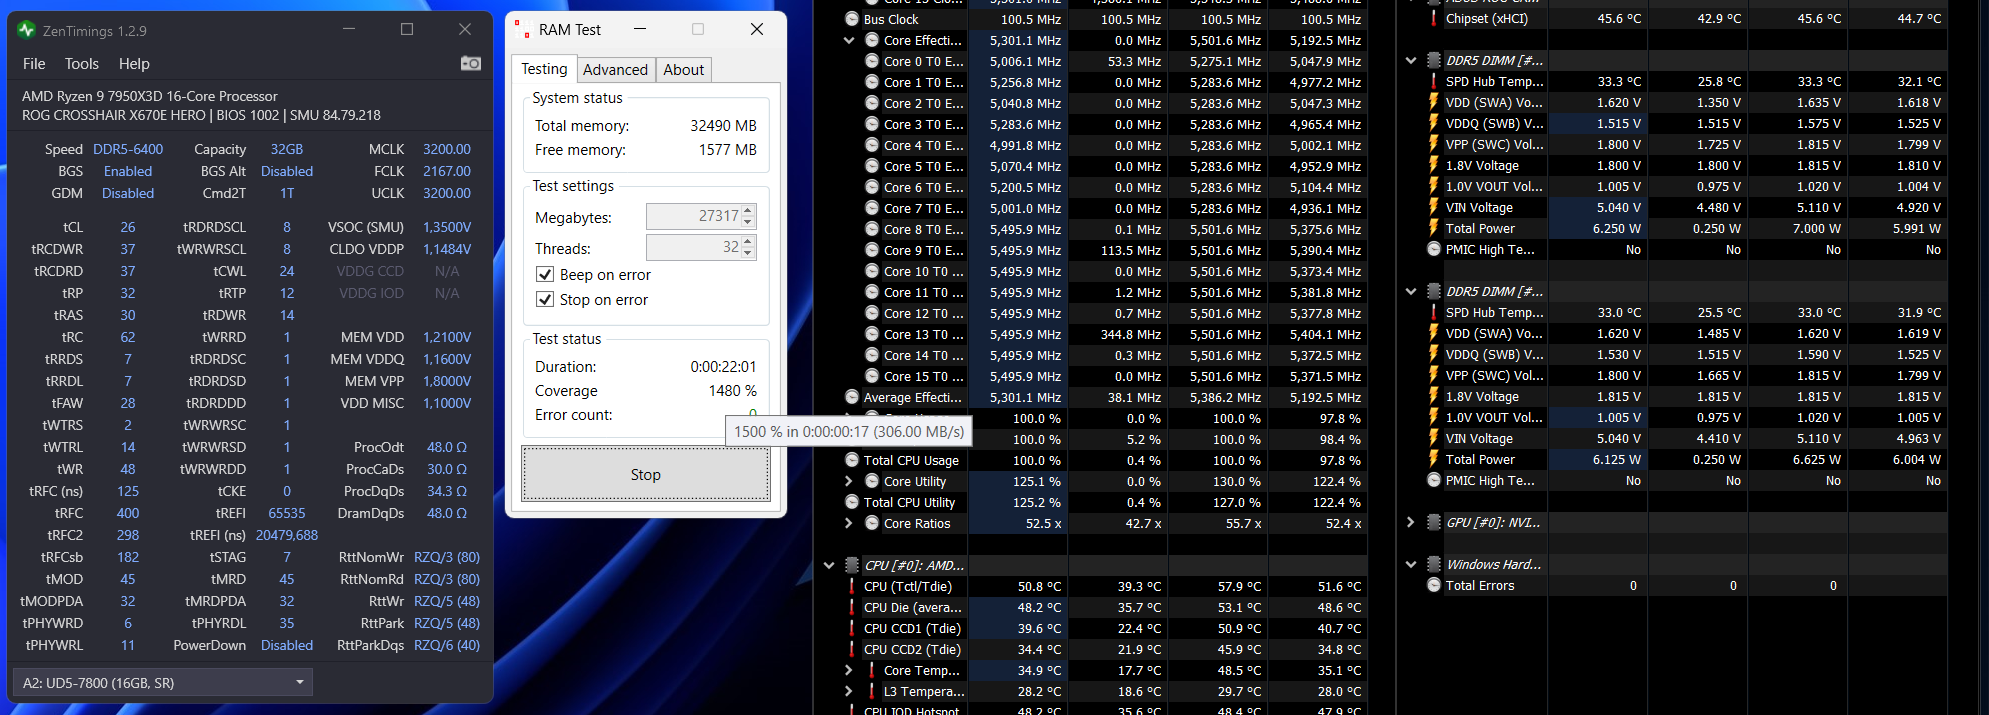Screen dimensions: 1989x715
Task: Click the Total CPU Usage sensor icon
Action: 852,460
